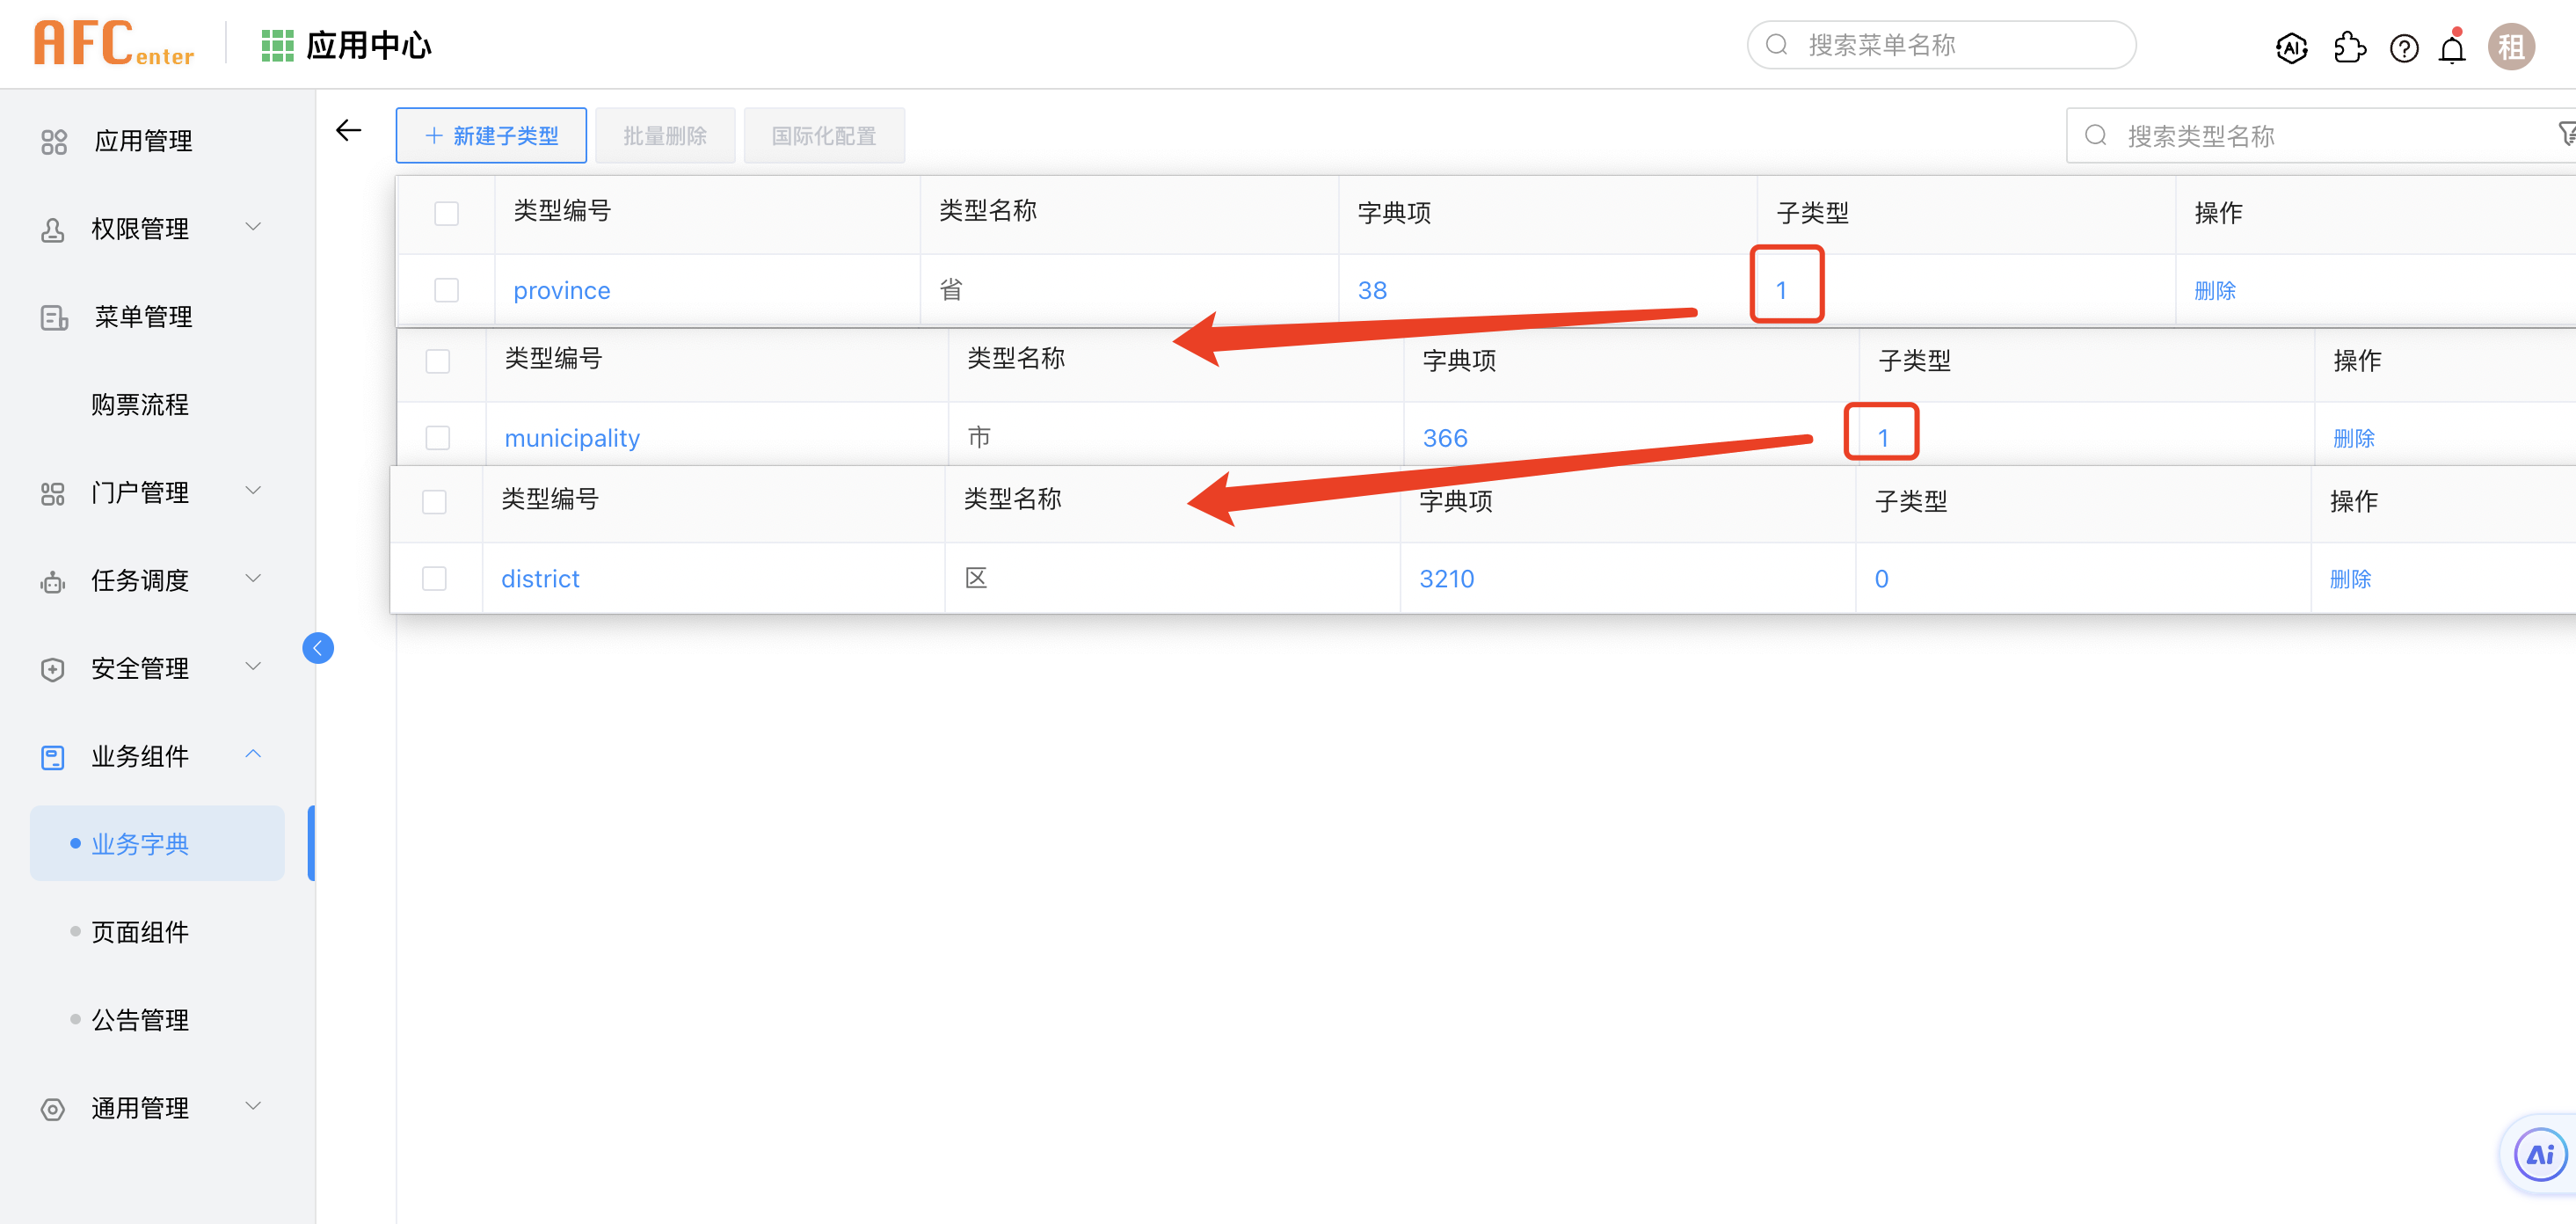This screenshot has height=1224, width=2576.
Task: Open the floating Ai chat bubble
Action: pos(2539,1155)
